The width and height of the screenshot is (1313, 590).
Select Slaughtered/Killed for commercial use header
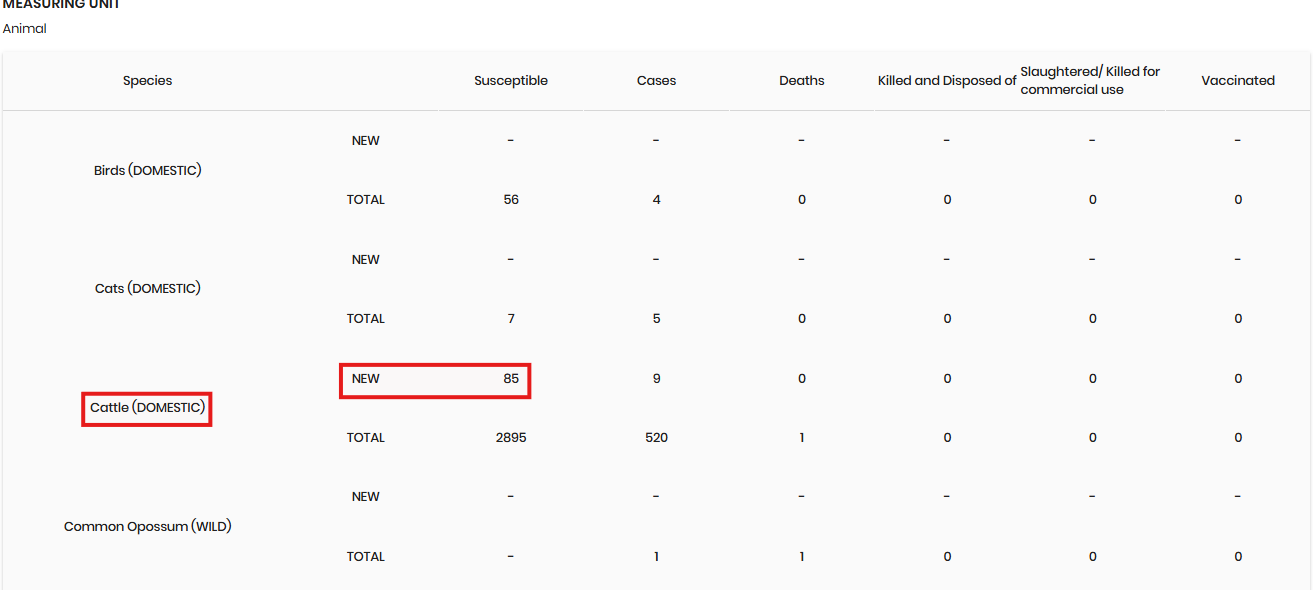coord(1090,81)
